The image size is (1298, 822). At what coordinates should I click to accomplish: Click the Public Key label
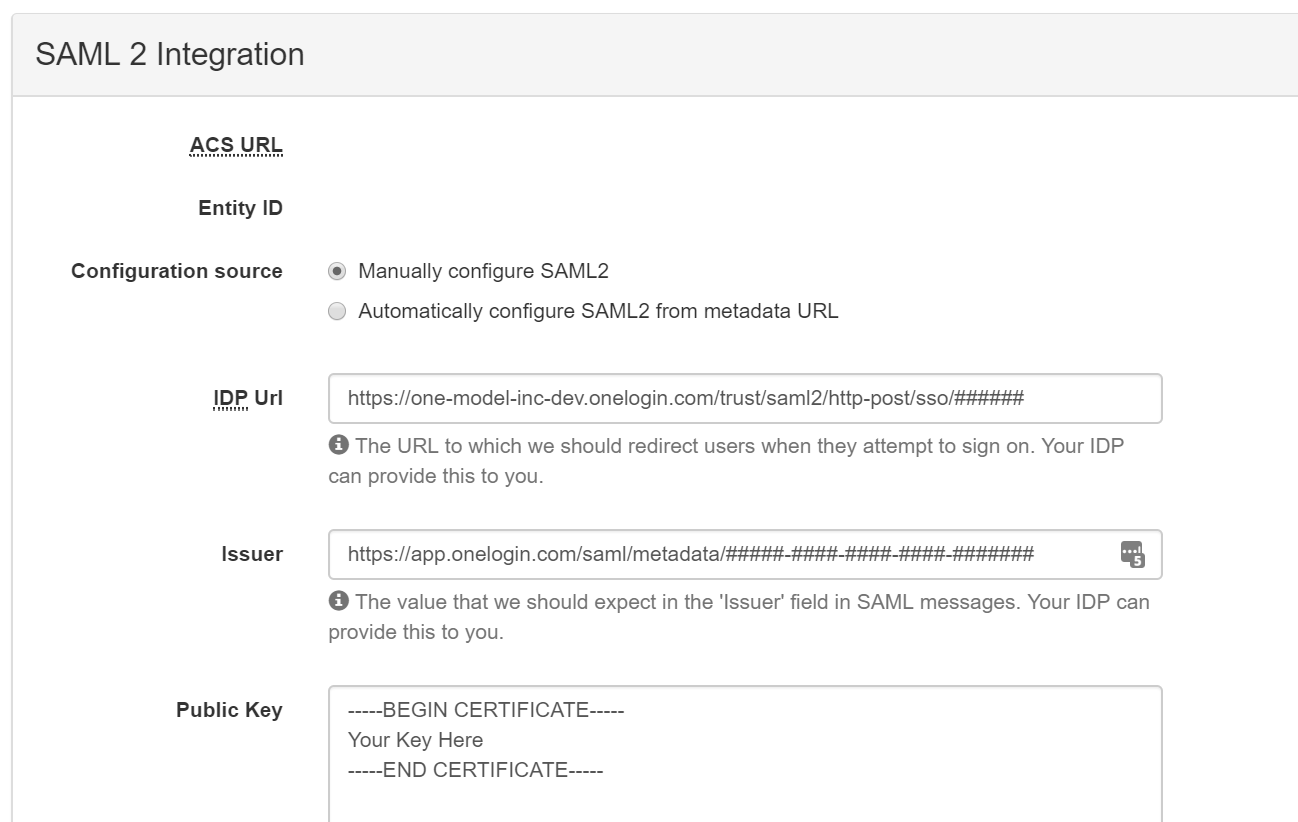[229, 710]
